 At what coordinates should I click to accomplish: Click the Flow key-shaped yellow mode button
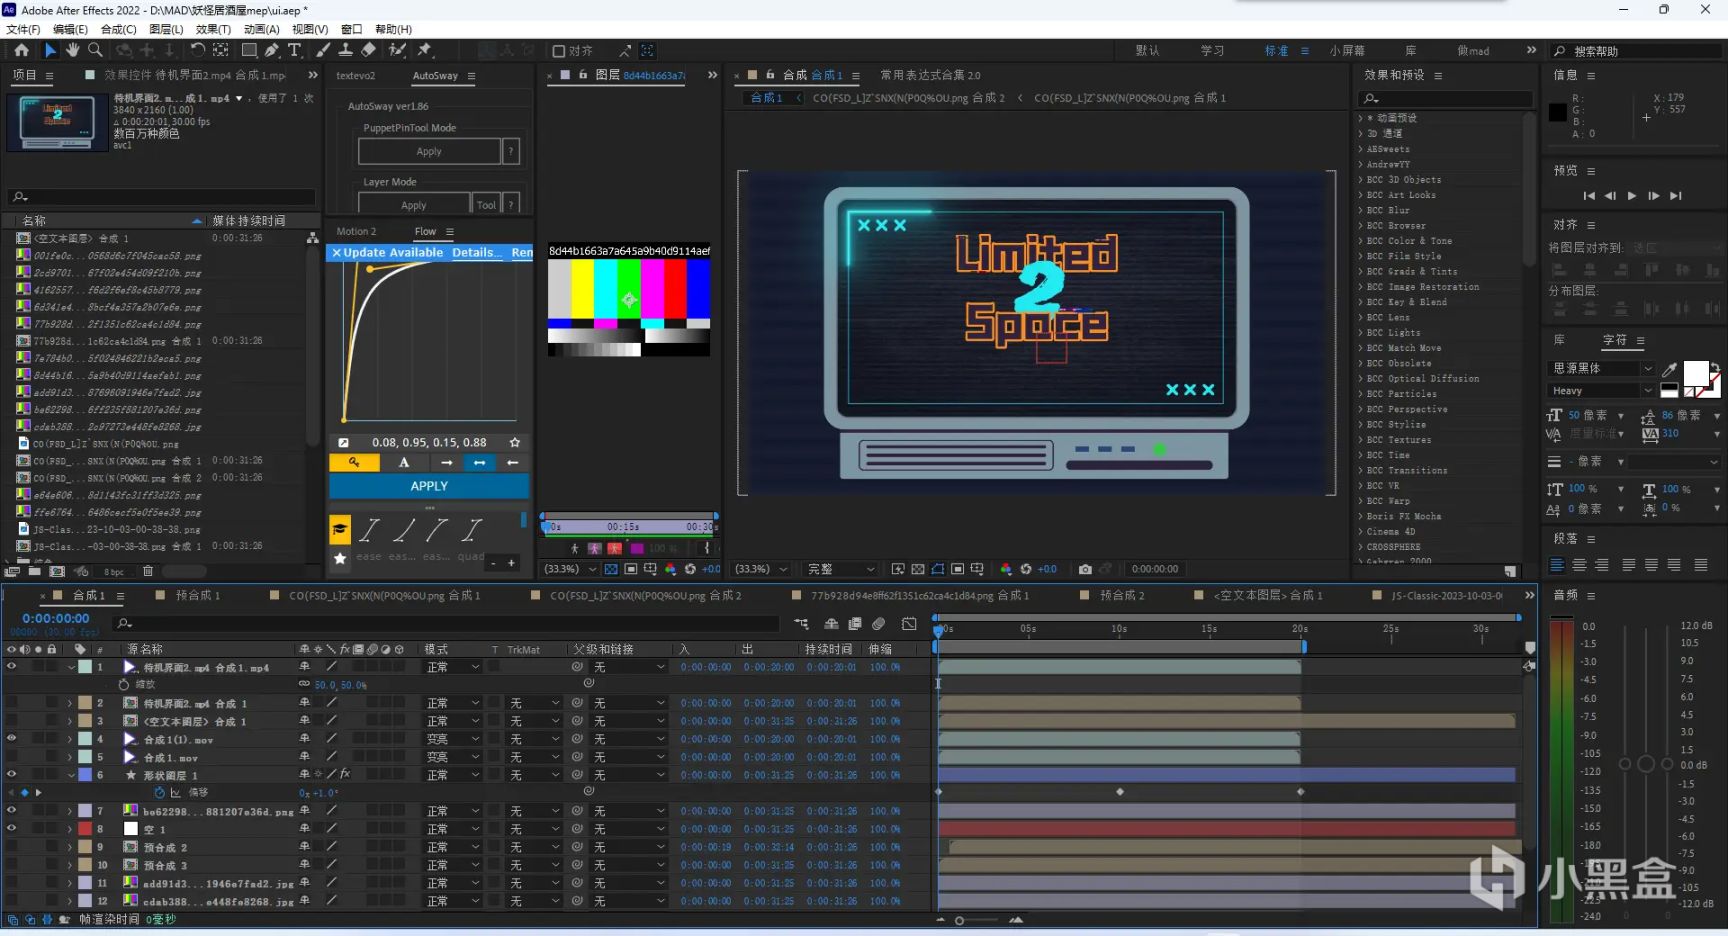354,462
